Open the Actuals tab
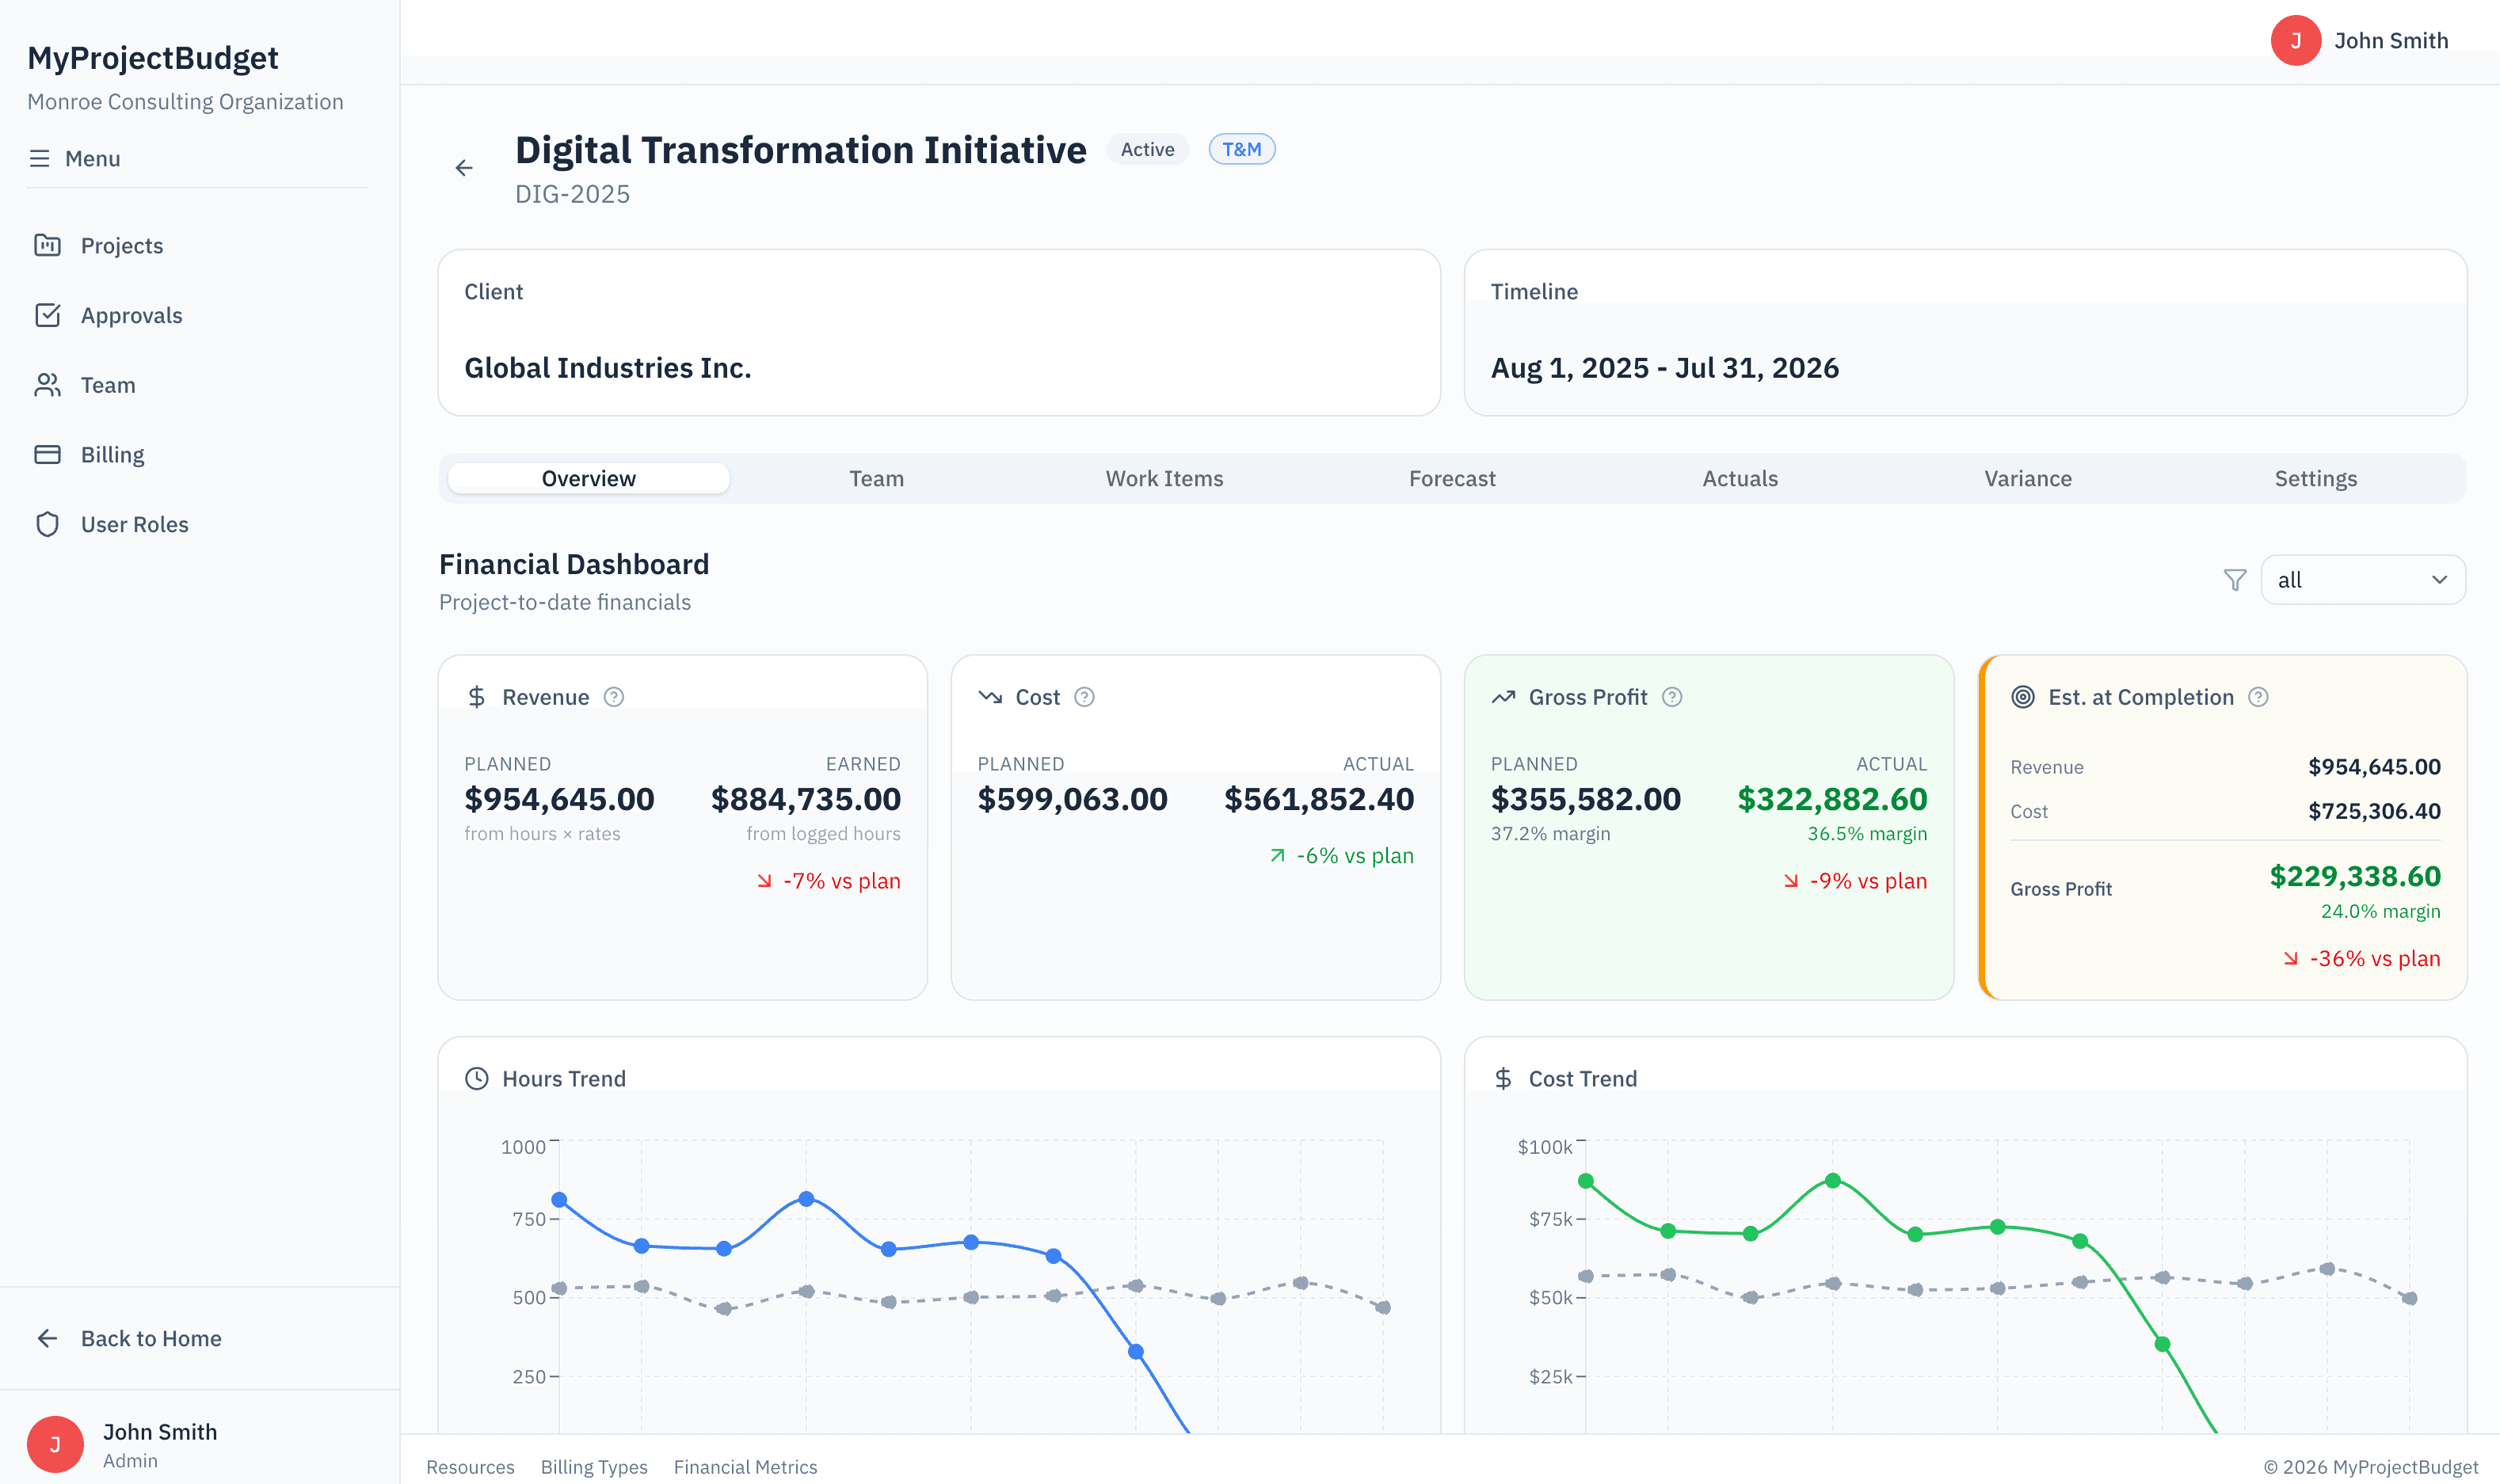2500x1484 pixels. pyautogui.click(x=1740, y=478)
